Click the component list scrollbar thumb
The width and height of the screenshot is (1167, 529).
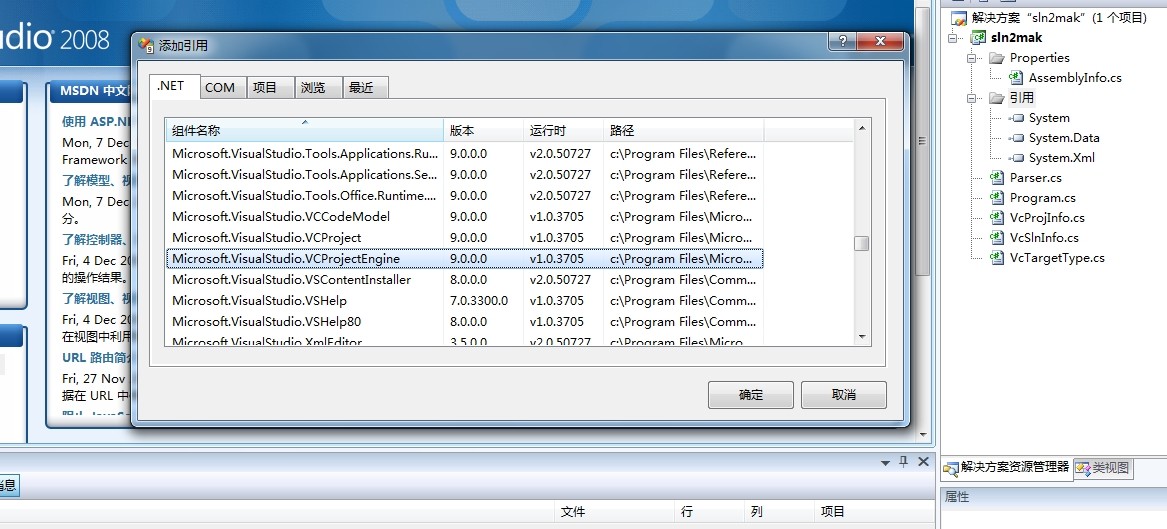point(862,243)
